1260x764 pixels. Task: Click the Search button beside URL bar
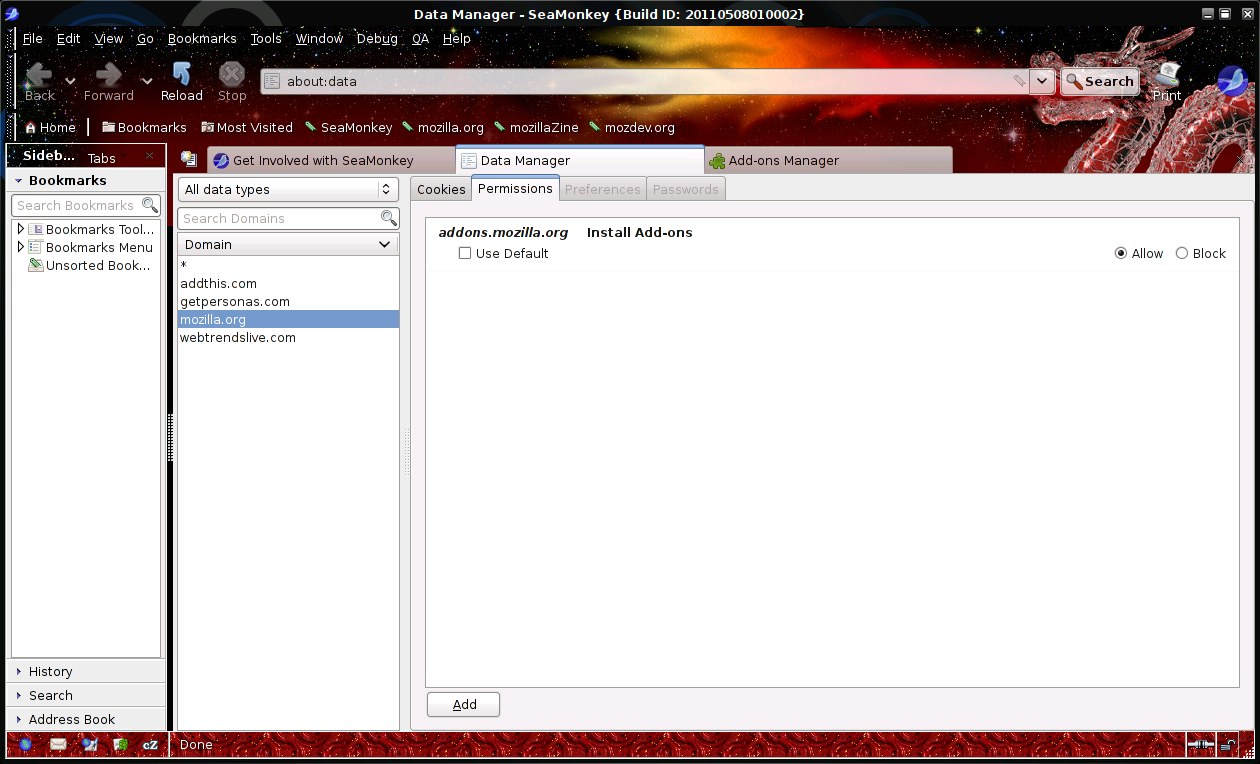[x=1099, y=82]
